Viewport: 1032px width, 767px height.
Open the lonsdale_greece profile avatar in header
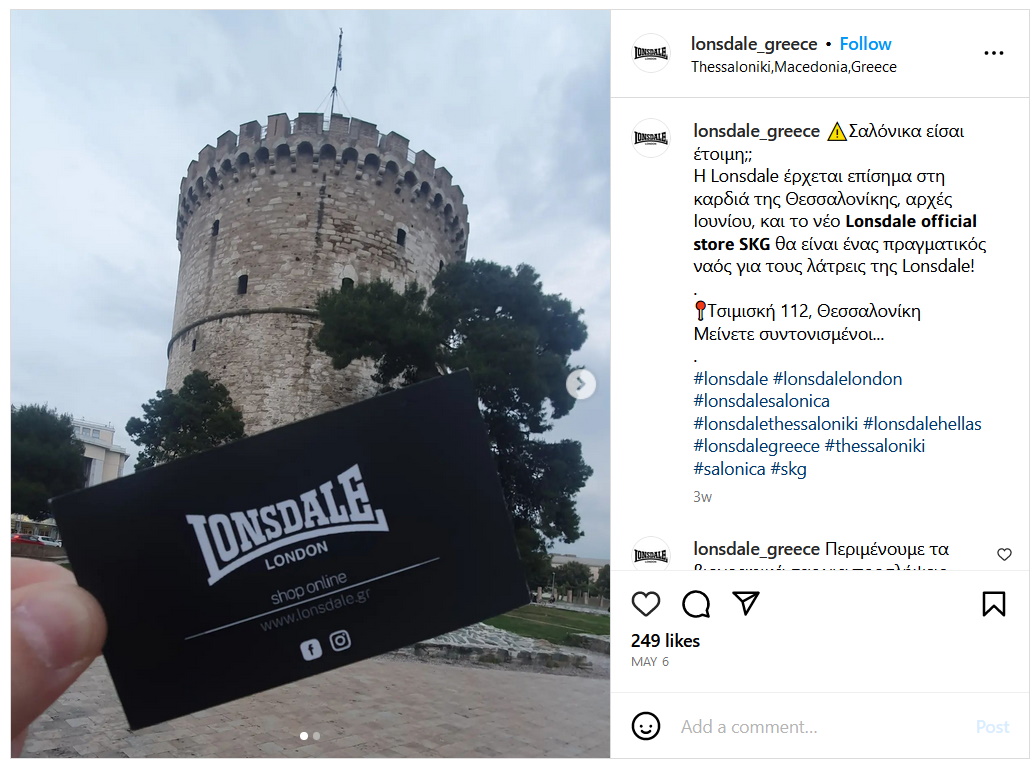(x=651, y=53)
